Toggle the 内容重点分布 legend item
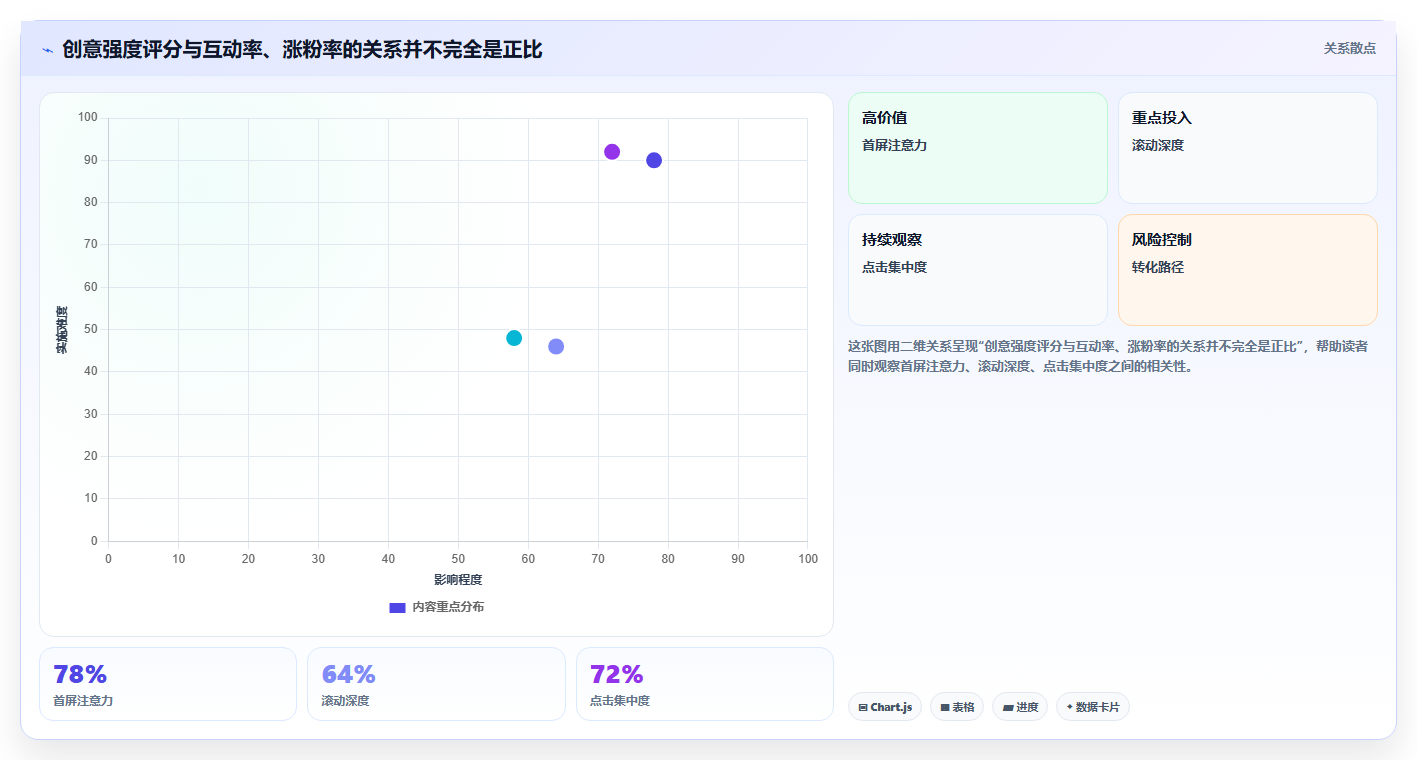The width and height of the screenshot is (1417, 760). (x=436, y=607)
